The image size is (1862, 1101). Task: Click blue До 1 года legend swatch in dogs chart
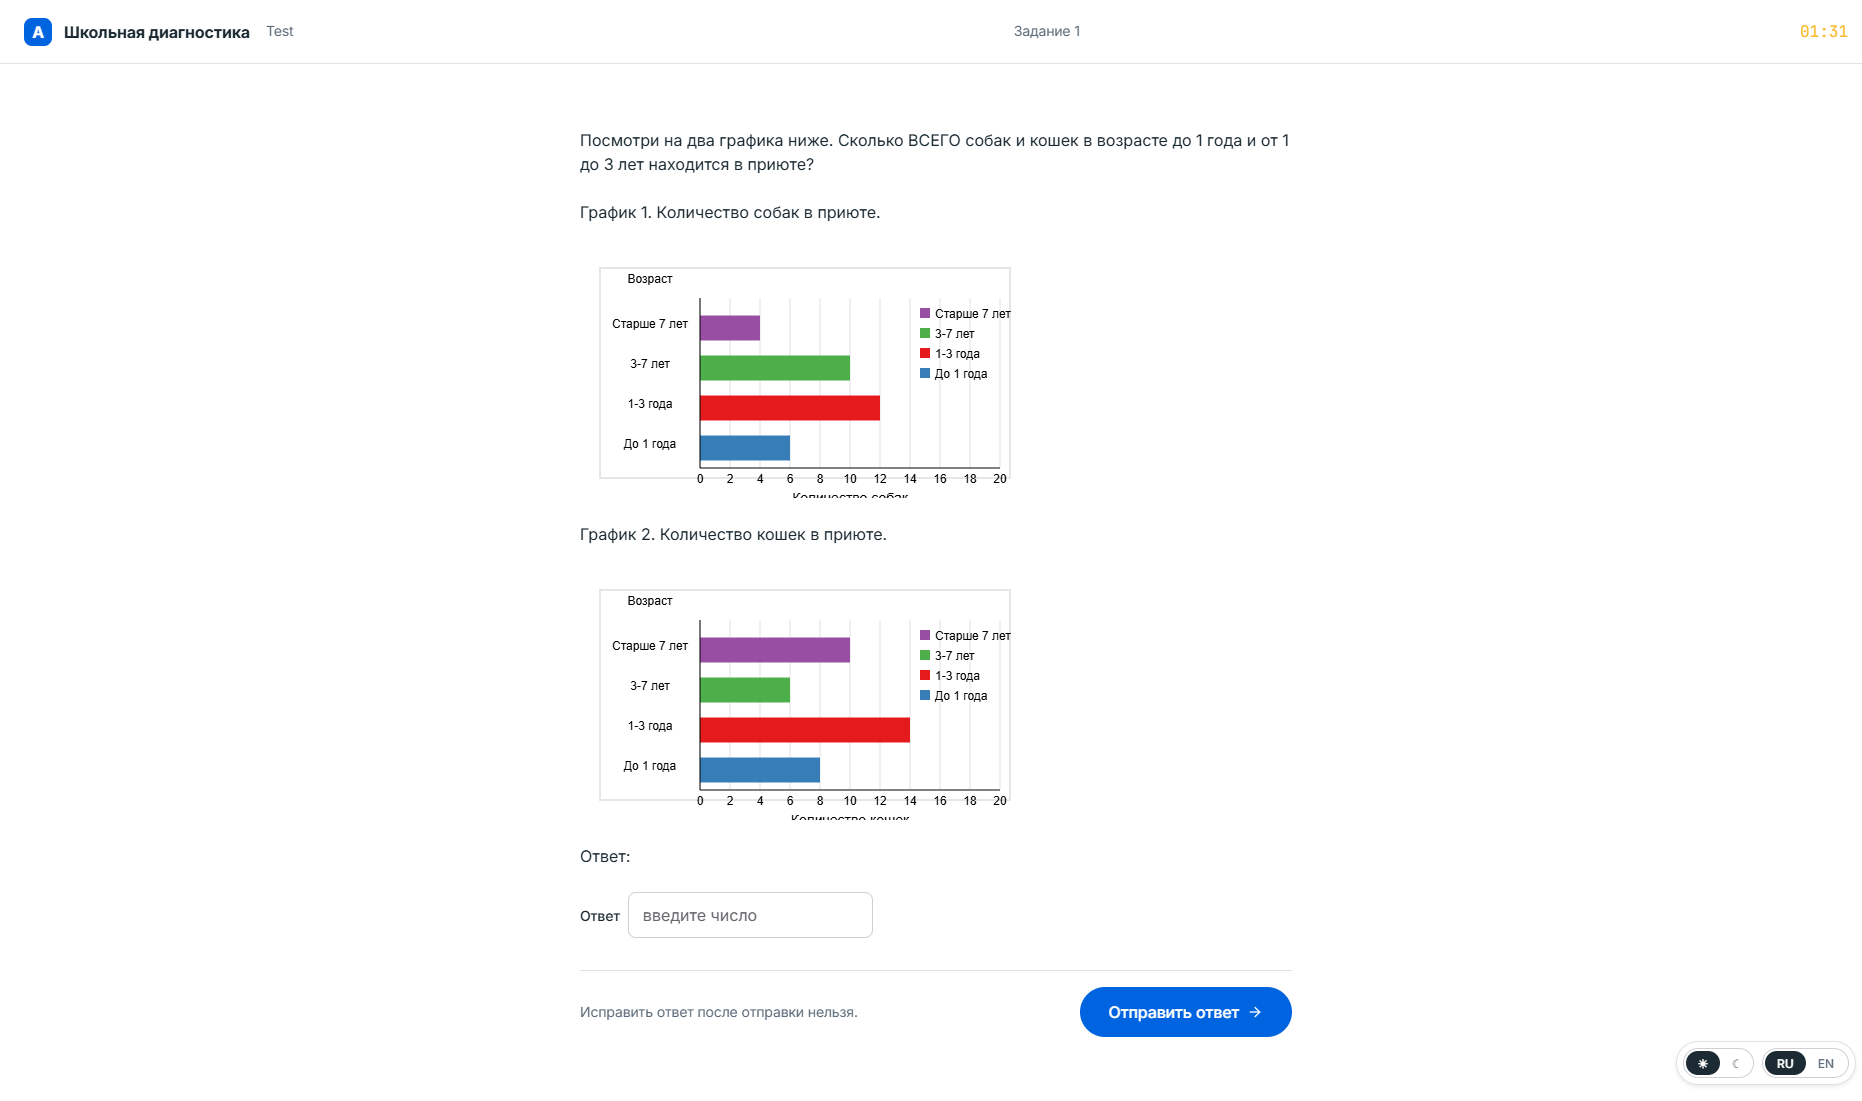[x=925, y=373]
